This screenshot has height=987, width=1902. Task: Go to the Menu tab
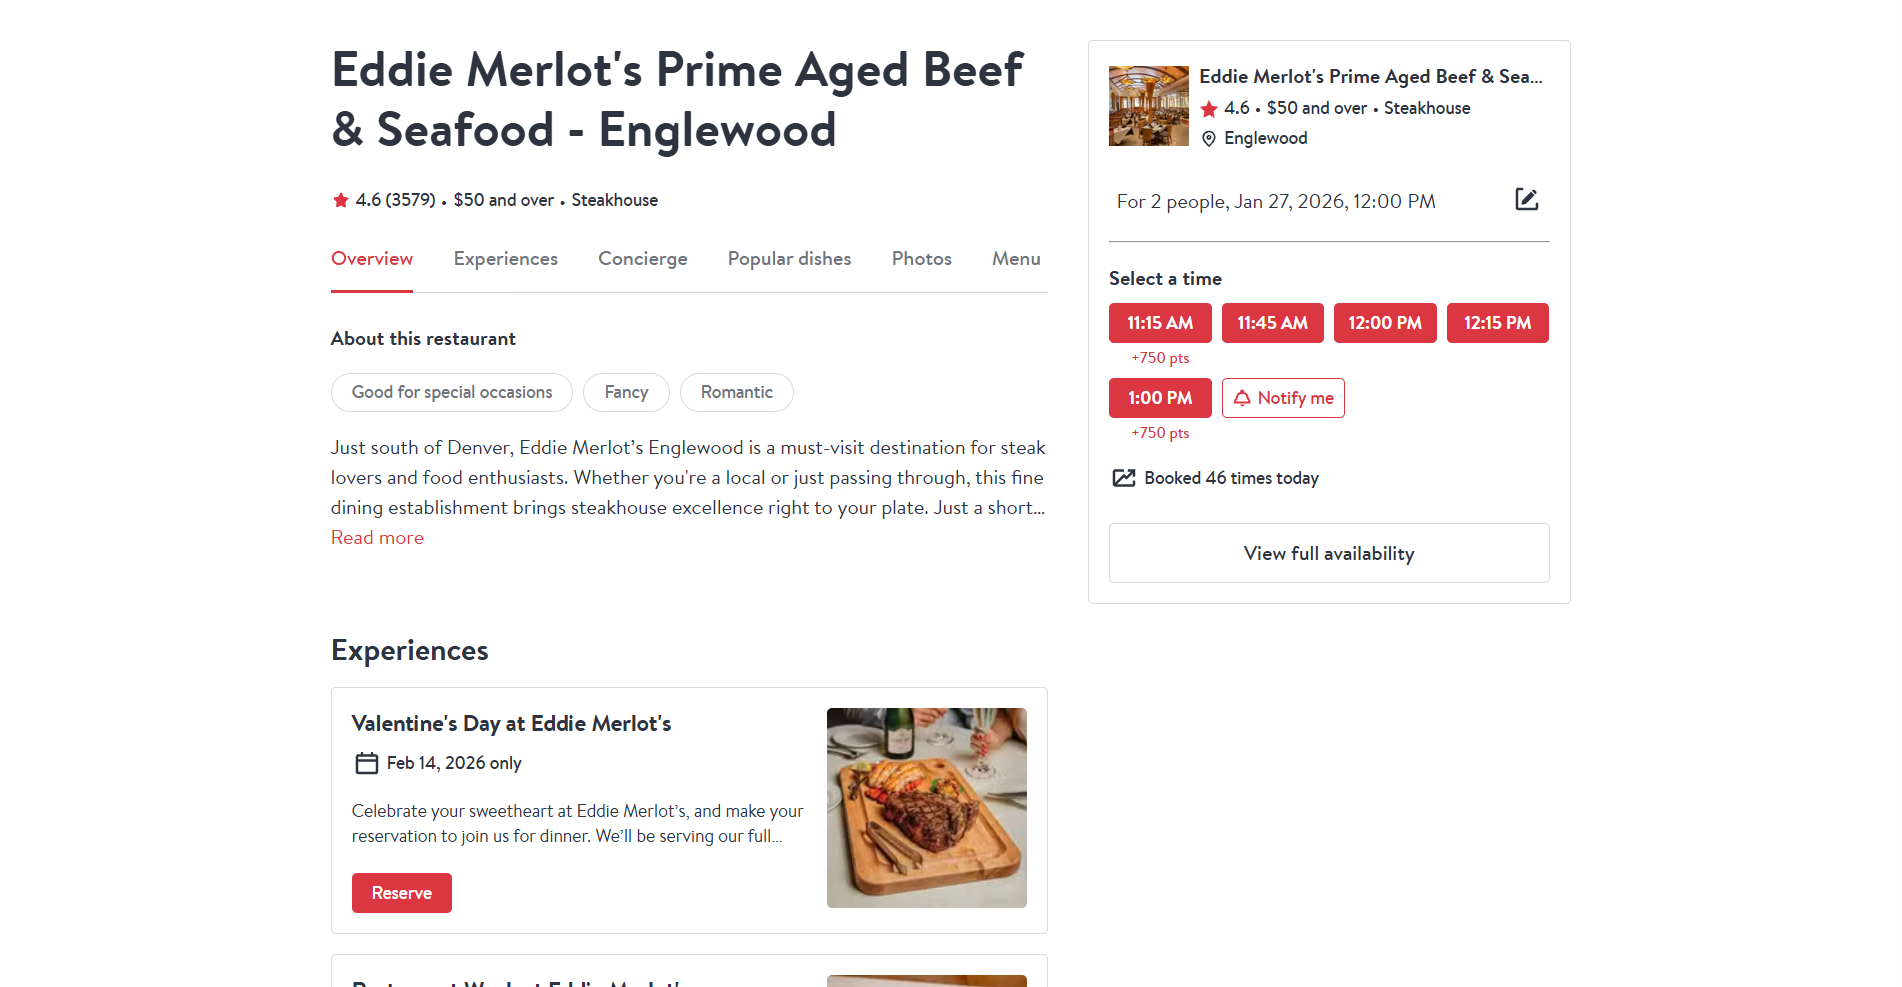pyautogui.click(x=1016, y=259)
